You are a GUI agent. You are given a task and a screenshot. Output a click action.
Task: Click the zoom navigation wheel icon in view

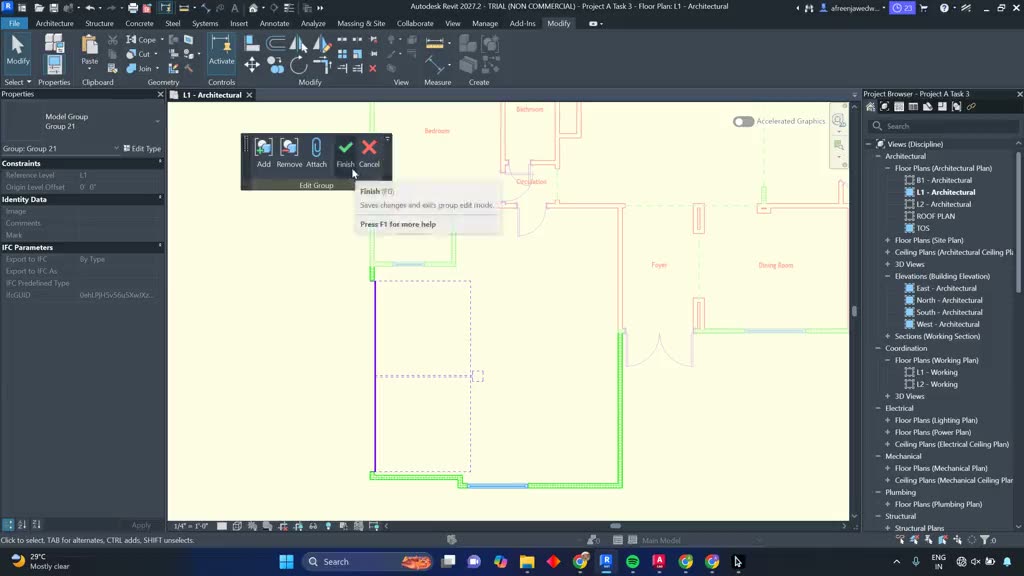(x=839, y=120)
